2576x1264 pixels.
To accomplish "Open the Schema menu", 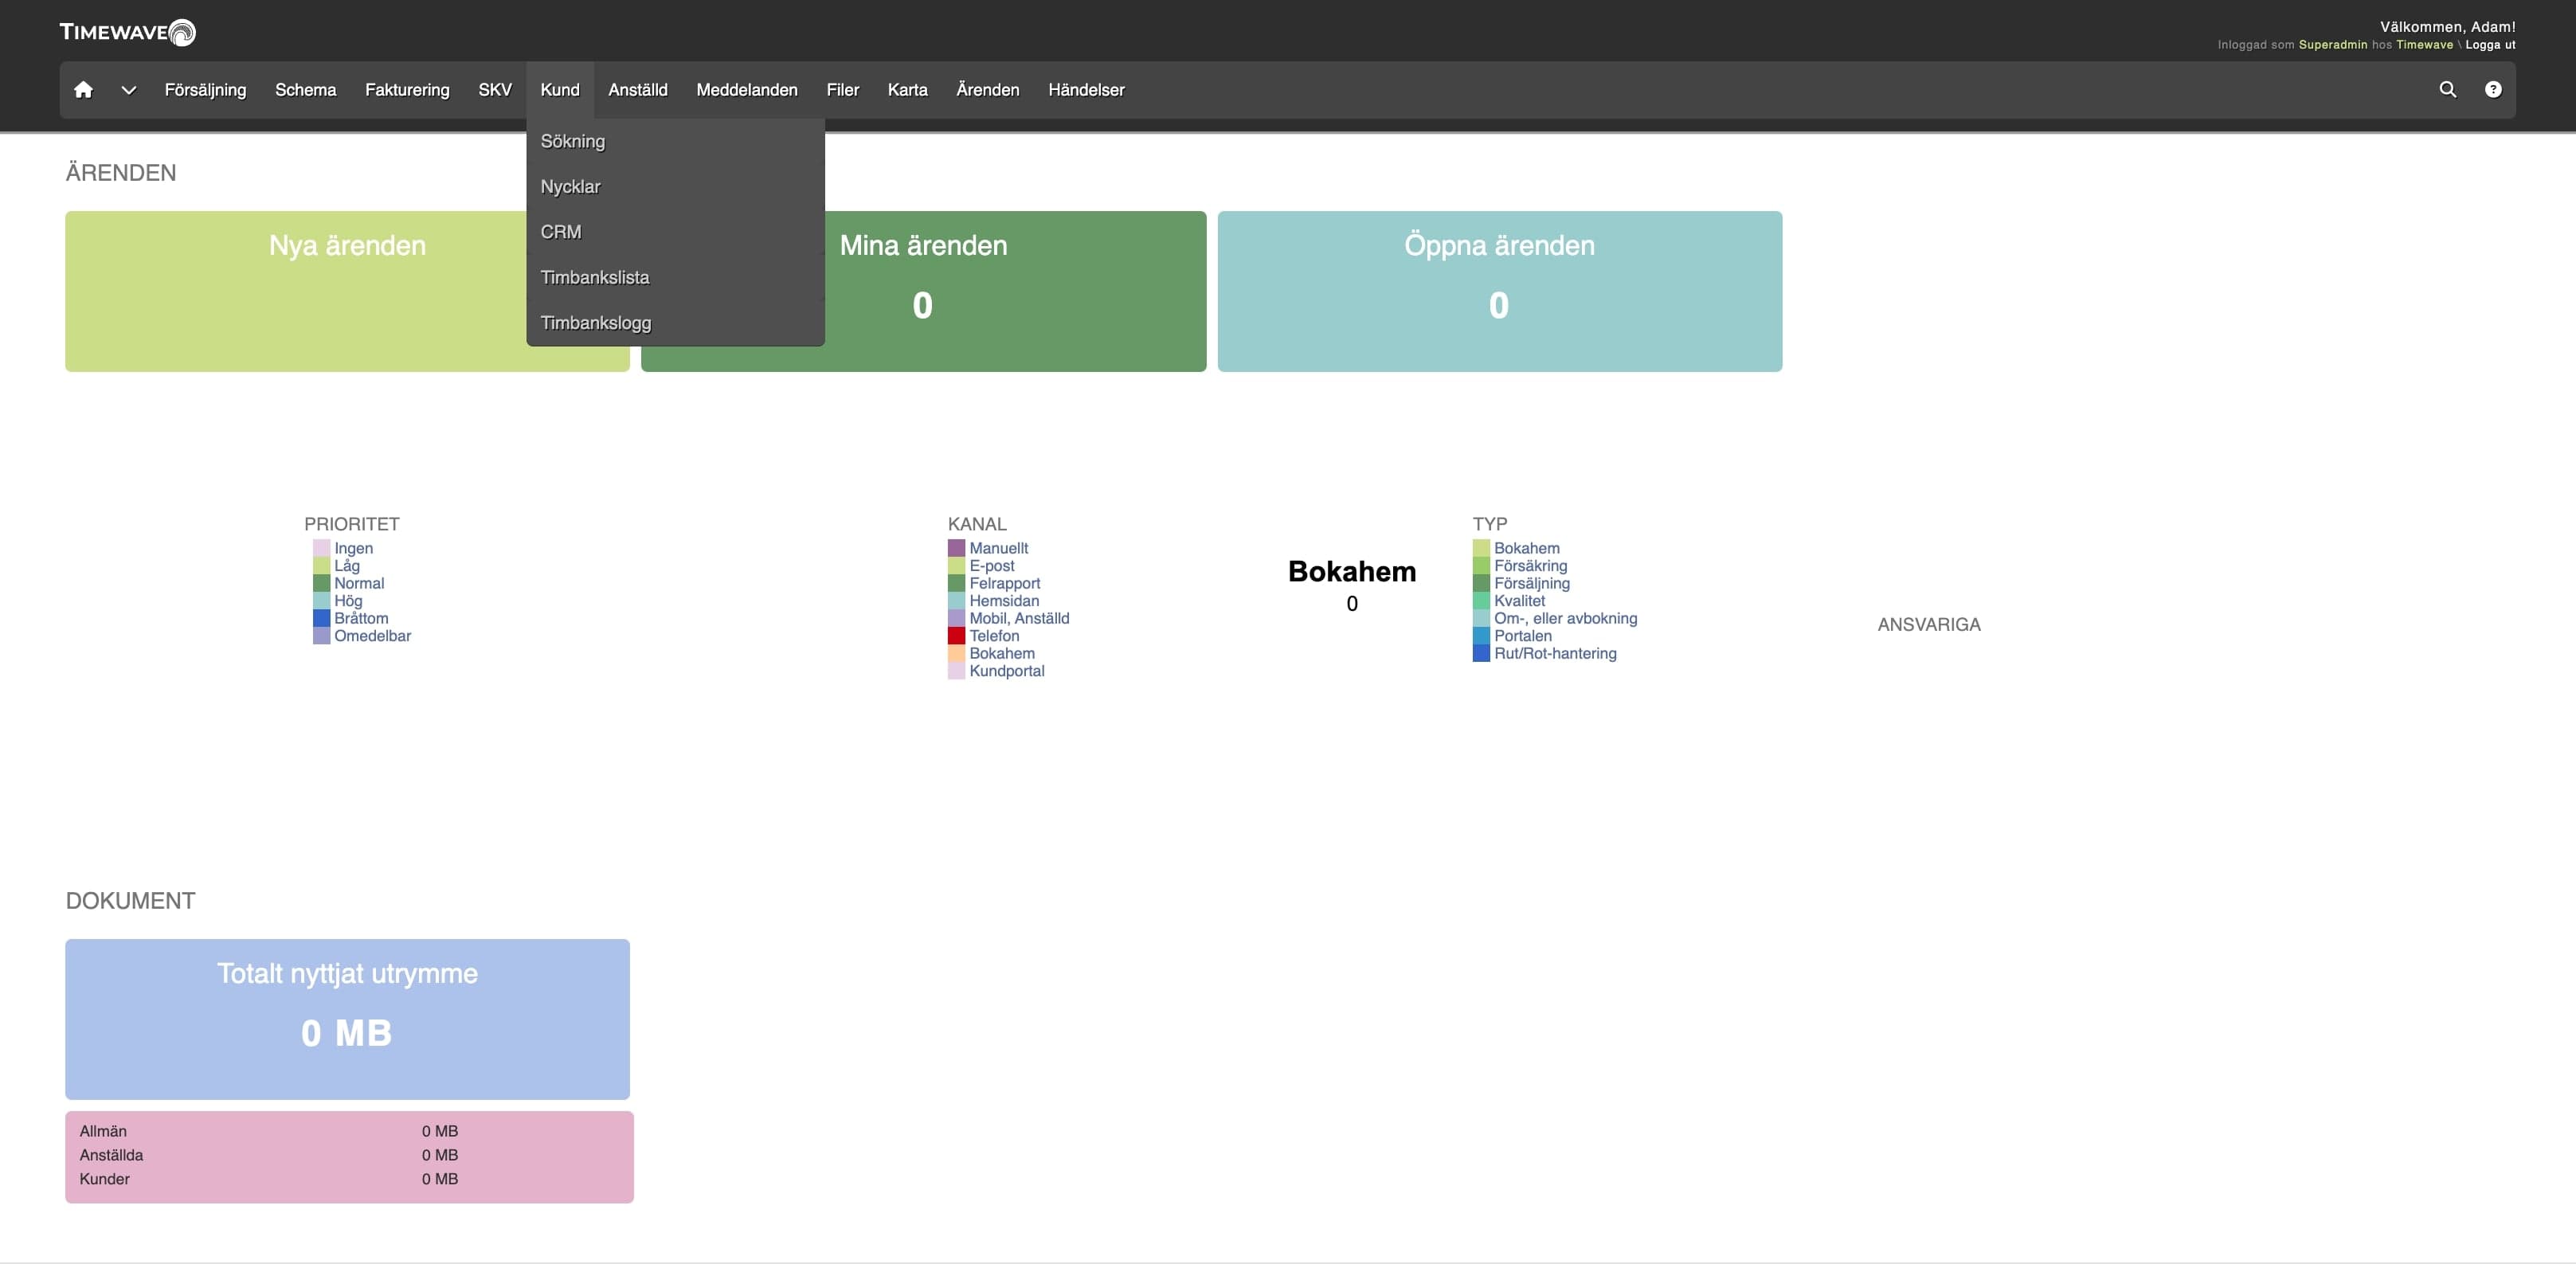I will tap(305, 90).
